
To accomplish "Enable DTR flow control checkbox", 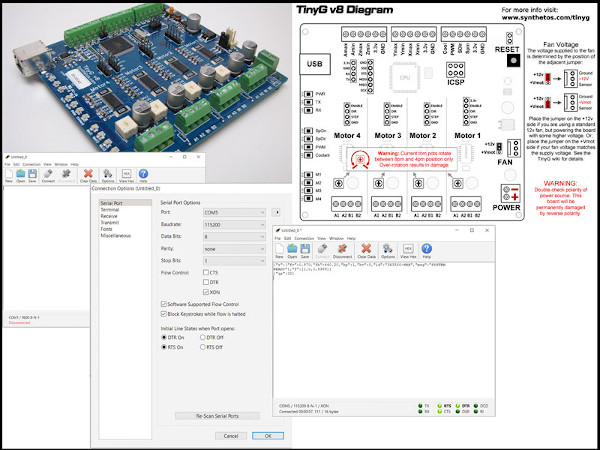I will point(206,282).
